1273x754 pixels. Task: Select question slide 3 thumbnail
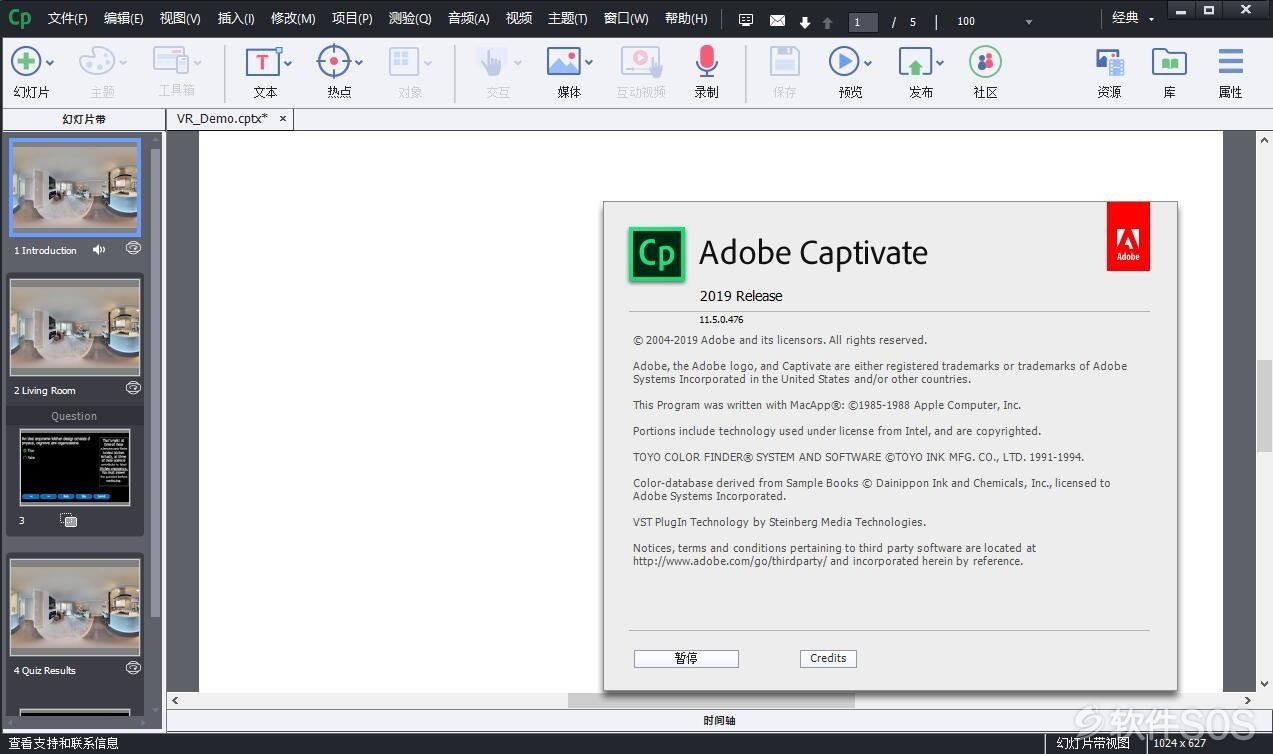(75, 467)
